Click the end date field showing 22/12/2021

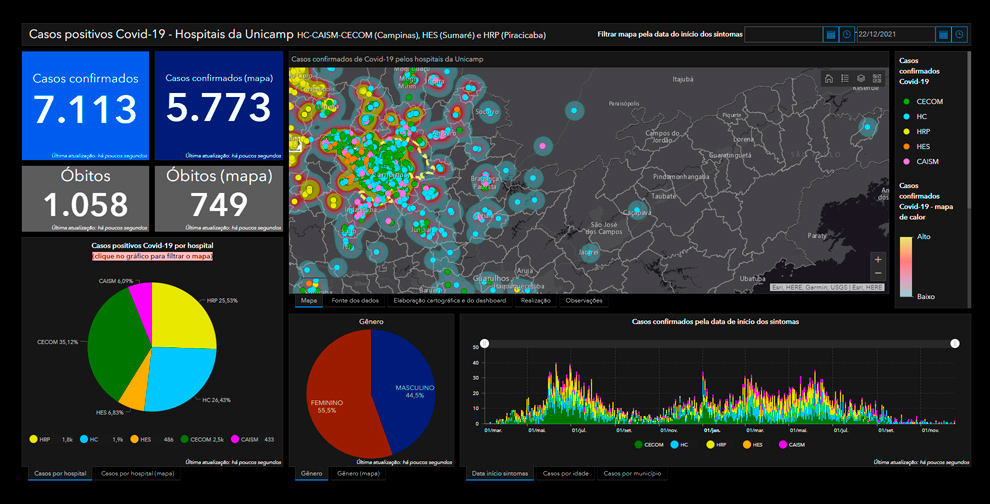click(894, 34)
